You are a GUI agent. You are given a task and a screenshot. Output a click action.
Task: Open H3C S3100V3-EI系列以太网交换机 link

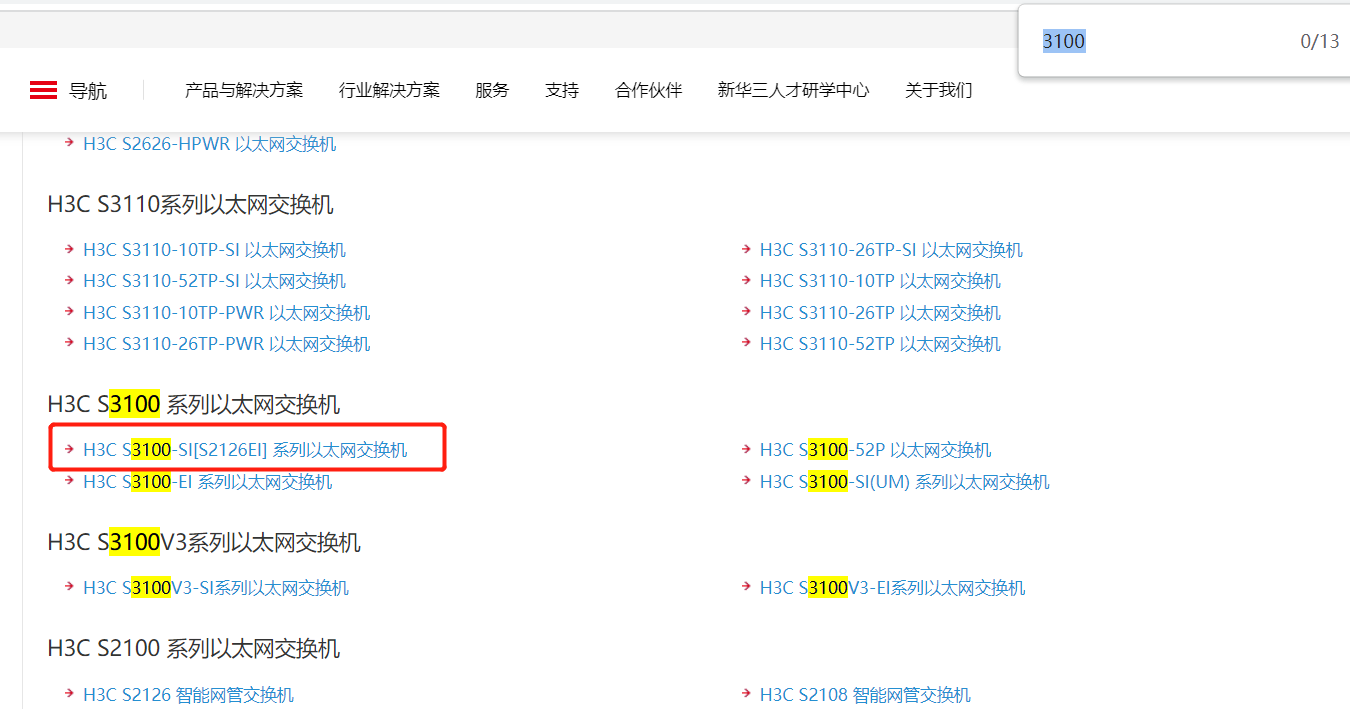click(893, 588)
